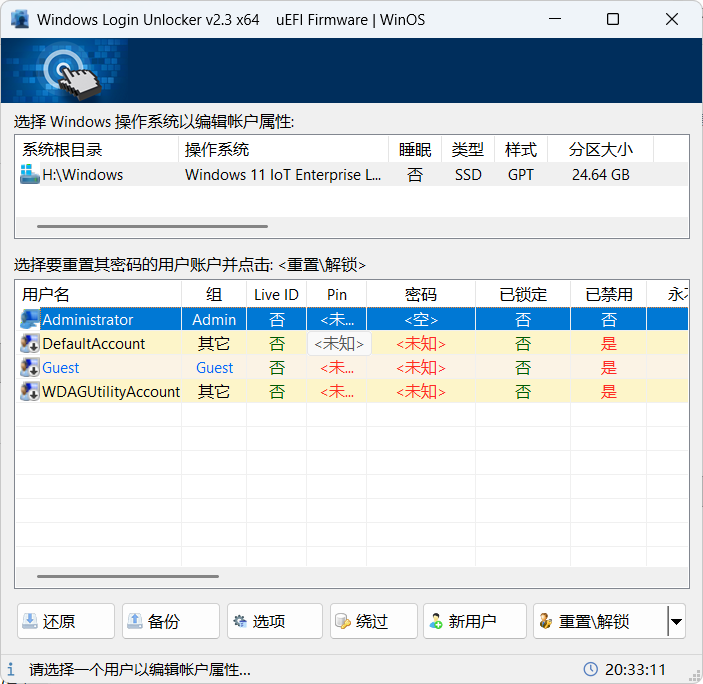The image size is (703, 684).
Task: Click the 样式 column header
Action: 521,149
